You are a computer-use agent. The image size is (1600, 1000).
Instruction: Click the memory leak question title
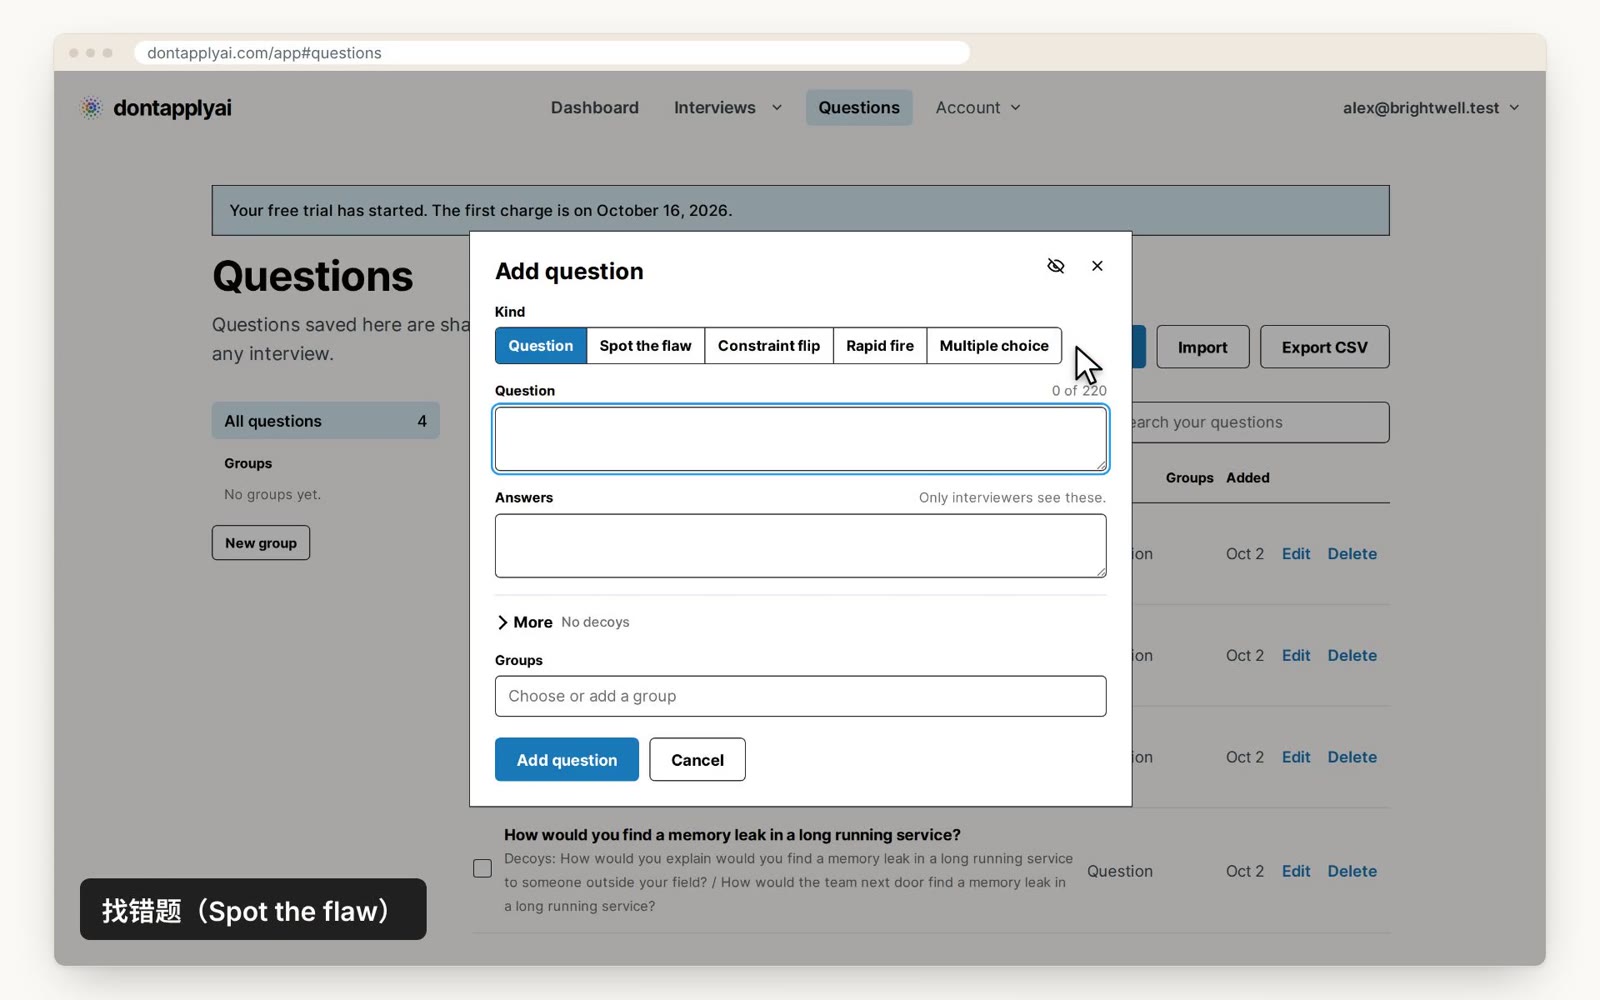coord(732,835)
